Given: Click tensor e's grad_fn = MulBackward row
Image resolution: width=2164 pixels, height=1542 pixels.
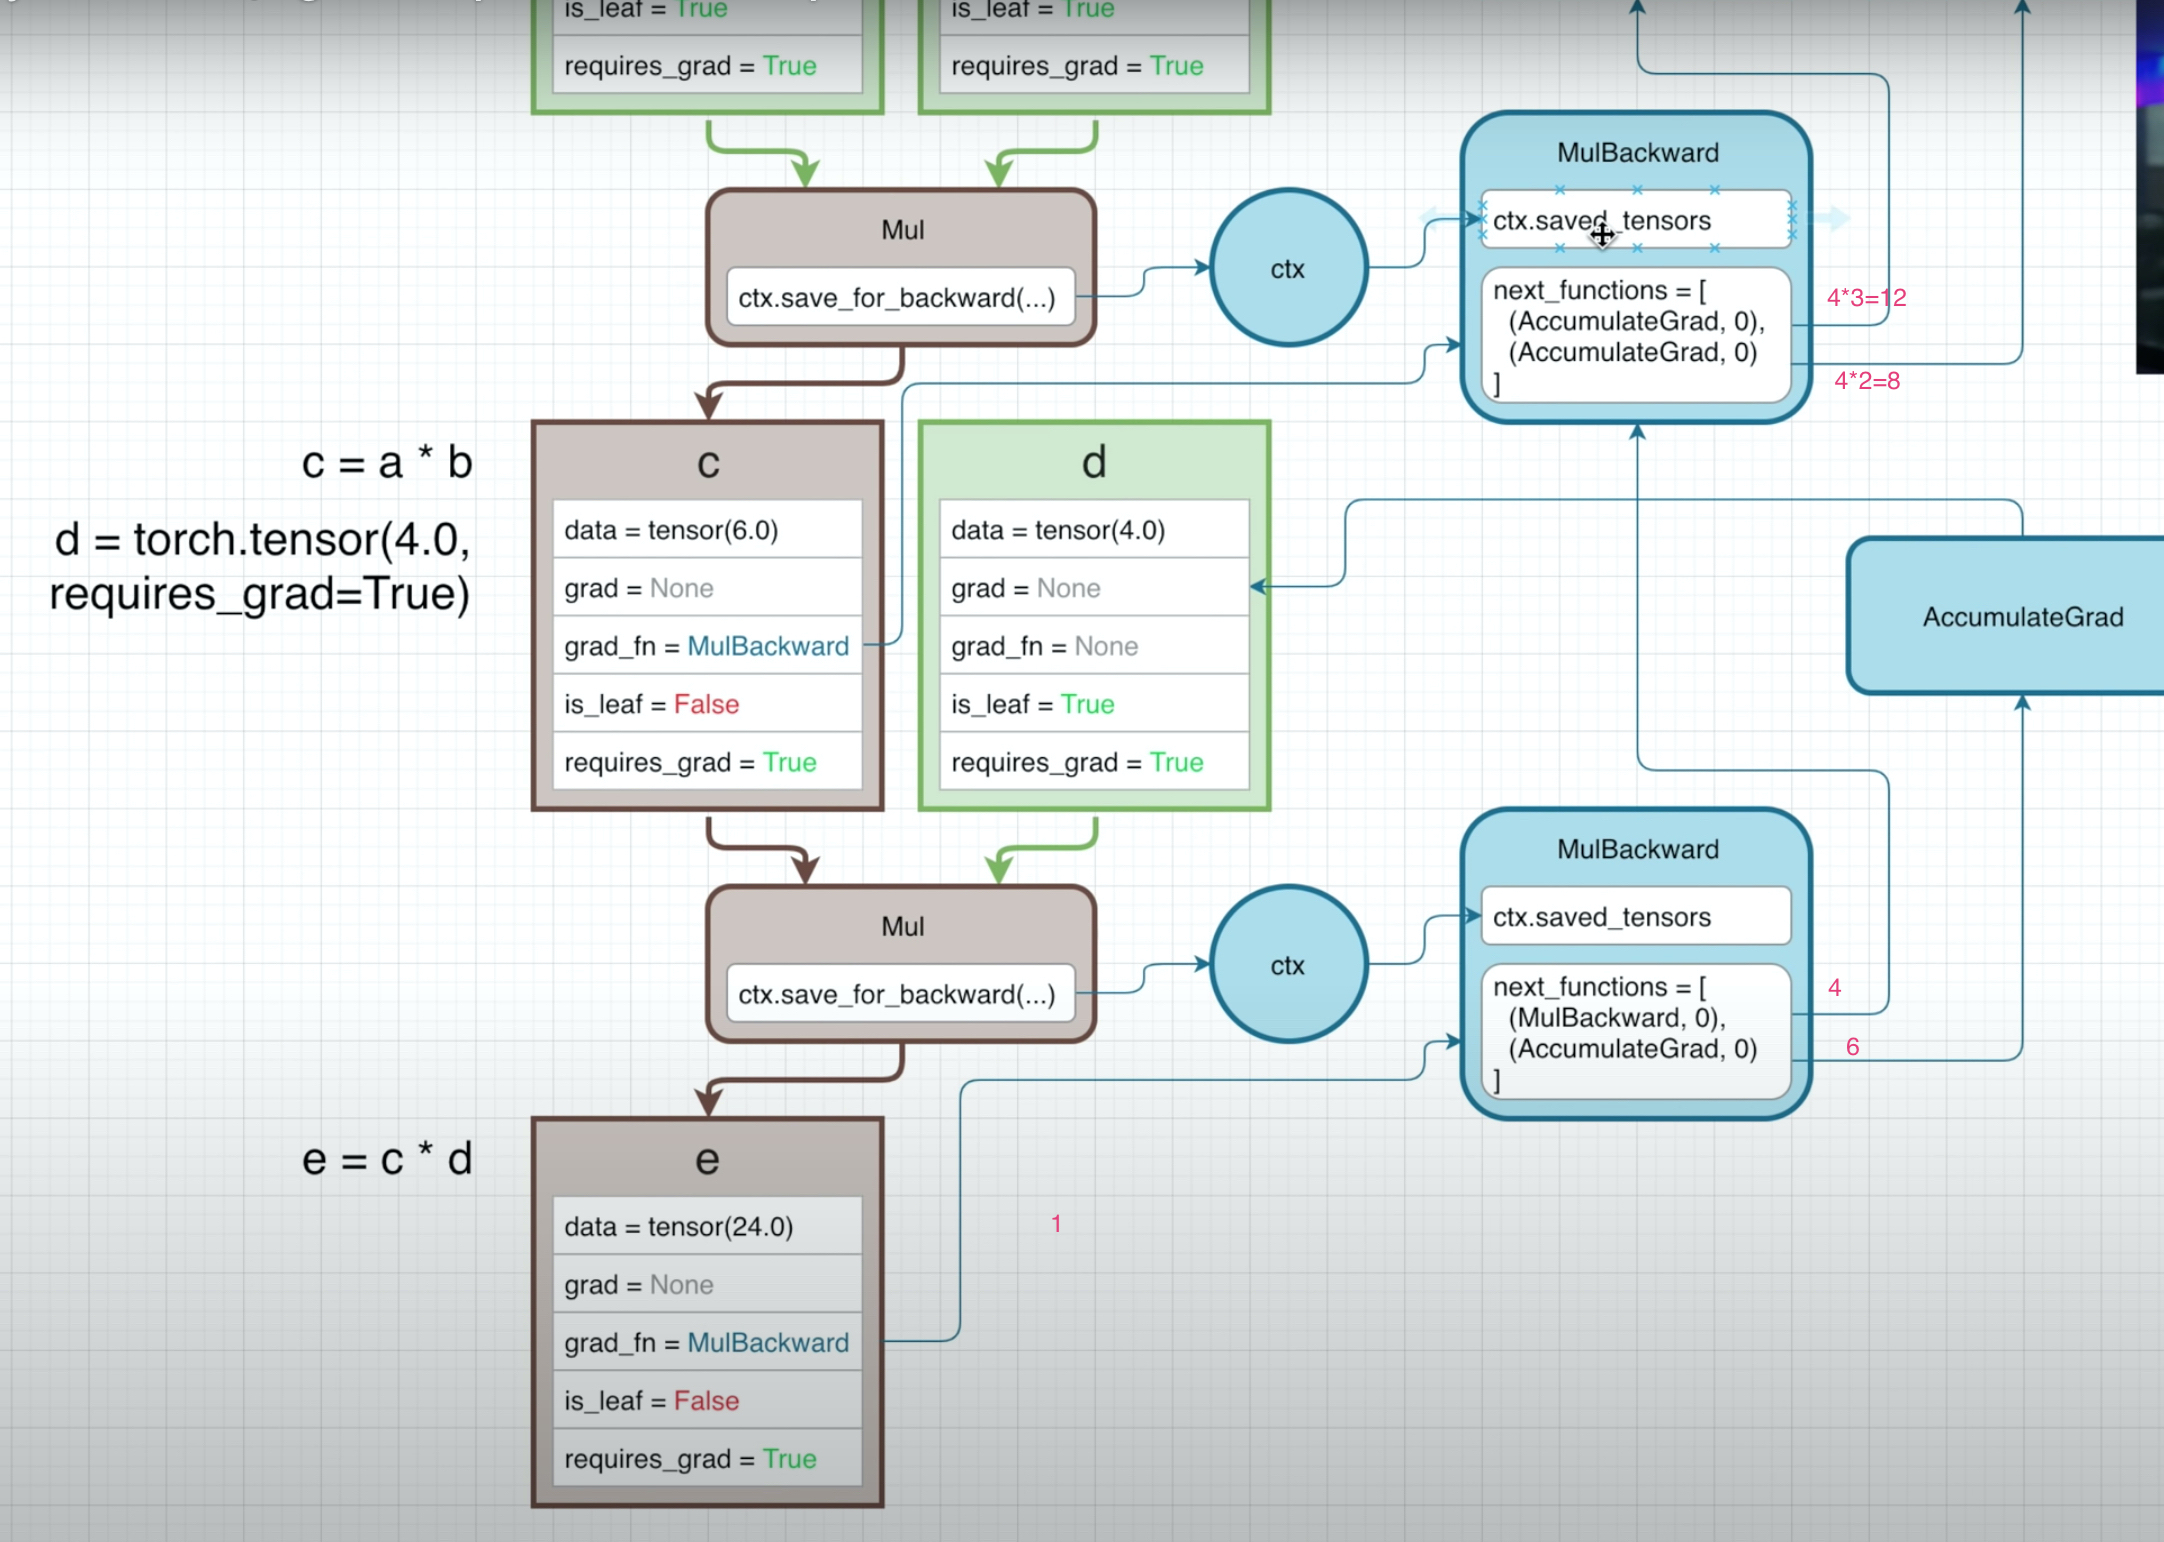Looking at the screenshot, I should pyautogui.click(x=707, y=1342).
